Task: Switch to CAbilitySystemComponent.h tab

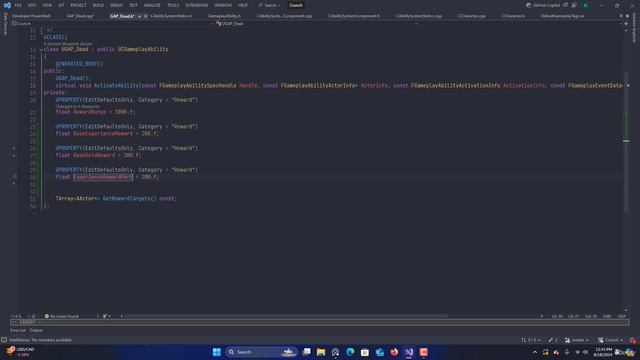Action: 354,16
